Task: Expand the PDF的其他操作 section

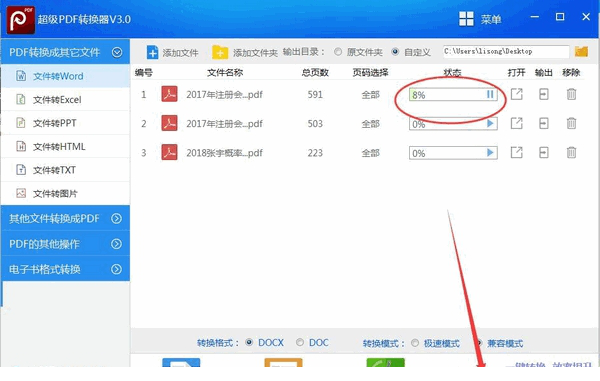Action: (x=116, y=244)
